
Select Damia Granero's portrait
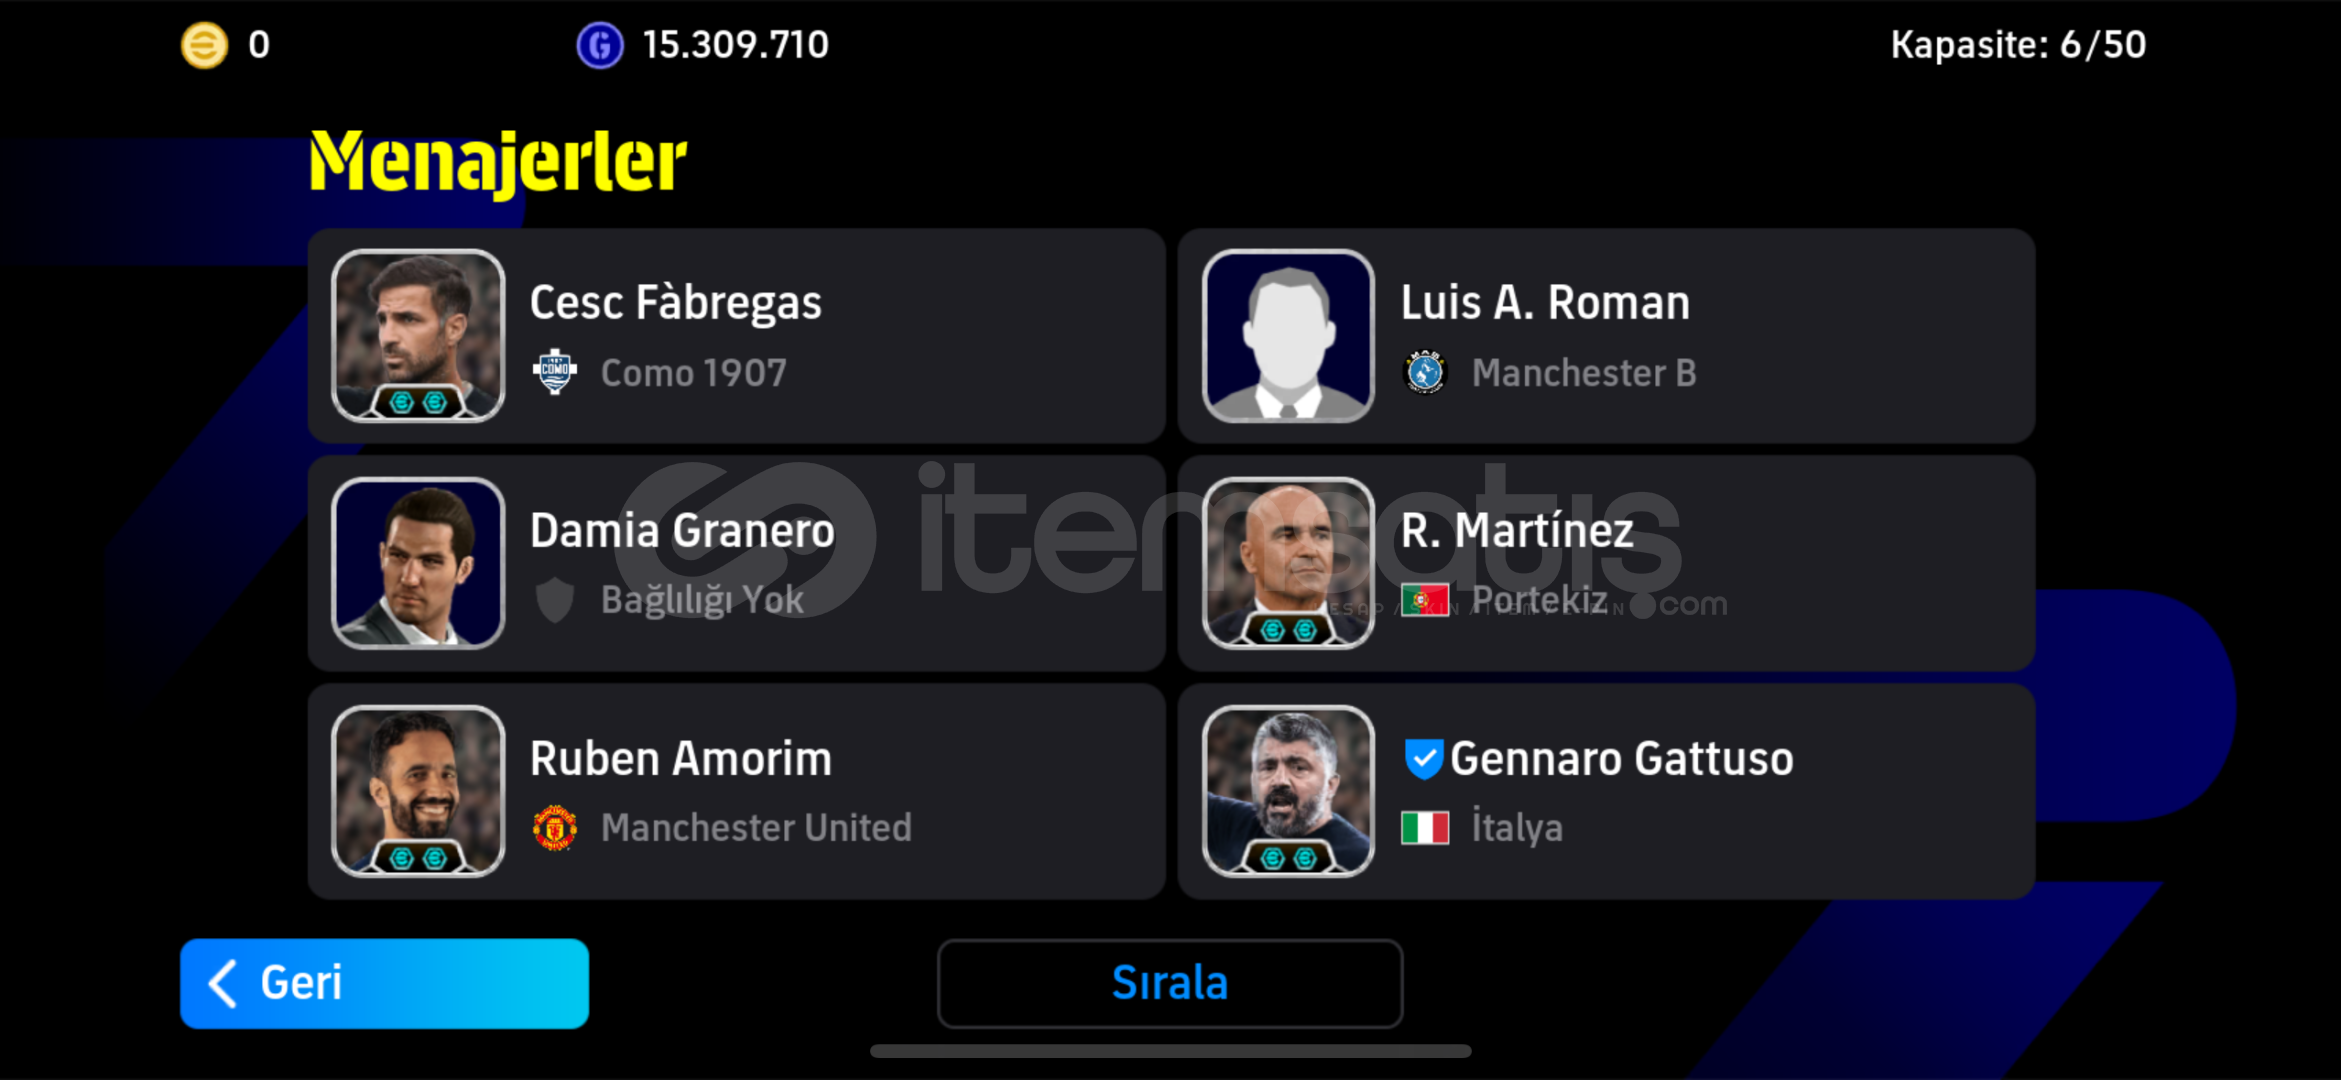pyautogui.click(x=418, y=563)
